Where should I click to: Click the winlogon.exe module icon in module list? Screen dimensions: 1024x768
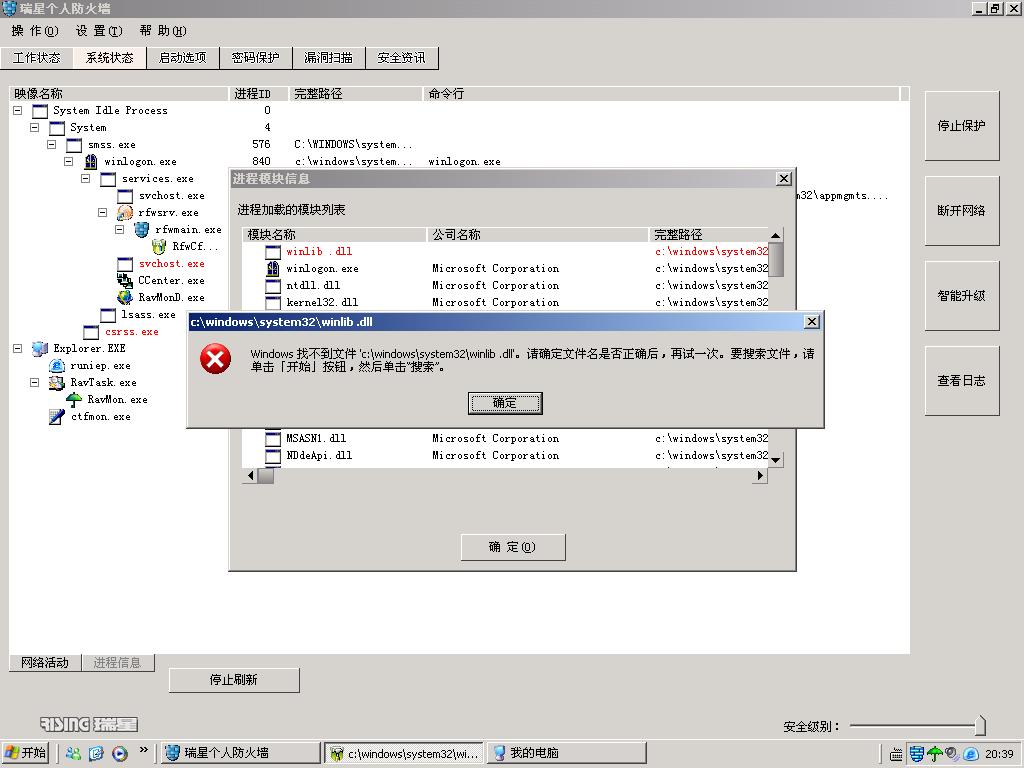click(x=273, y=268)
